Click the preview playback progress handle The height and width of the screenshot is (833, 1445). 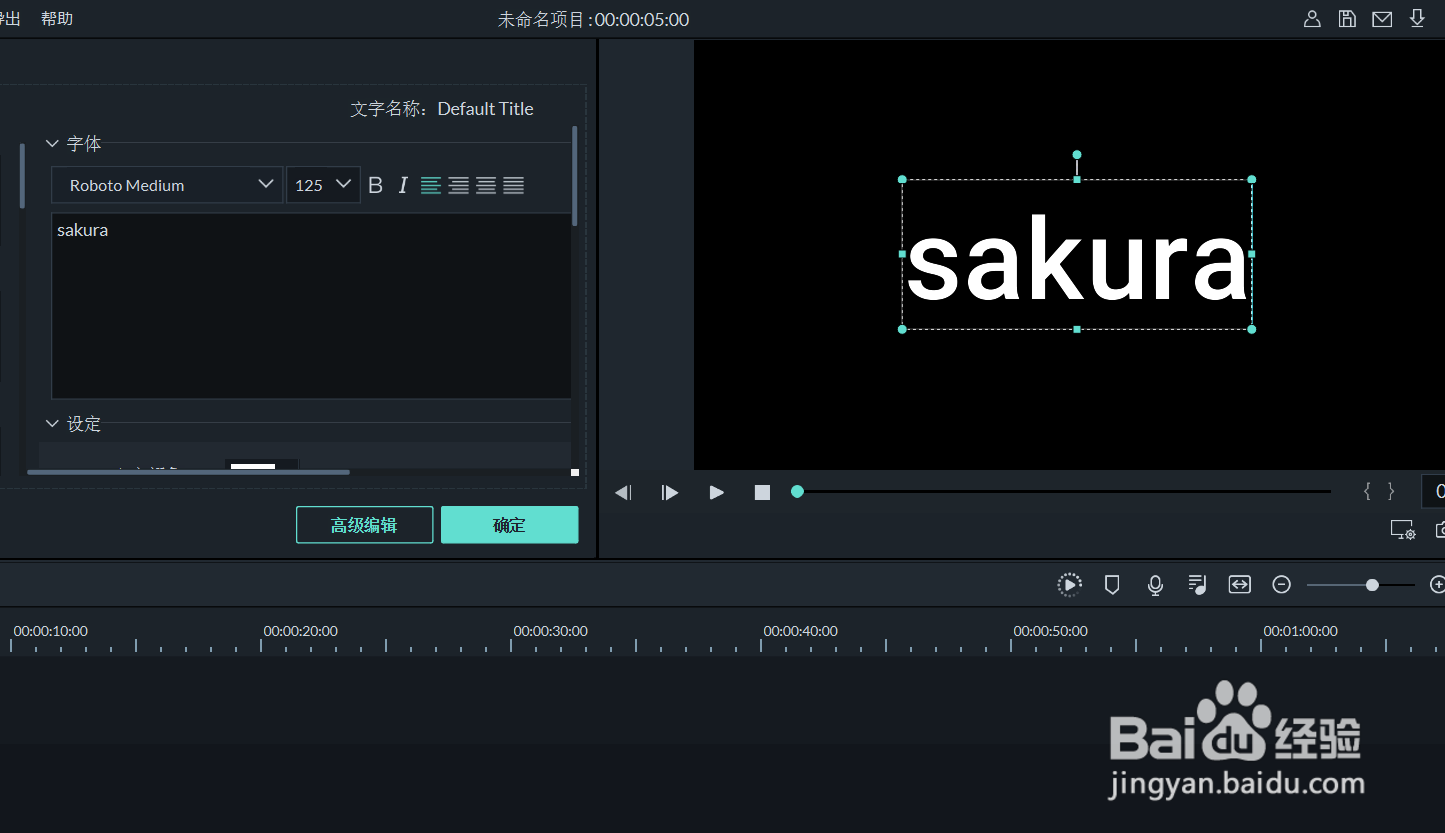[x=797, y=491]
